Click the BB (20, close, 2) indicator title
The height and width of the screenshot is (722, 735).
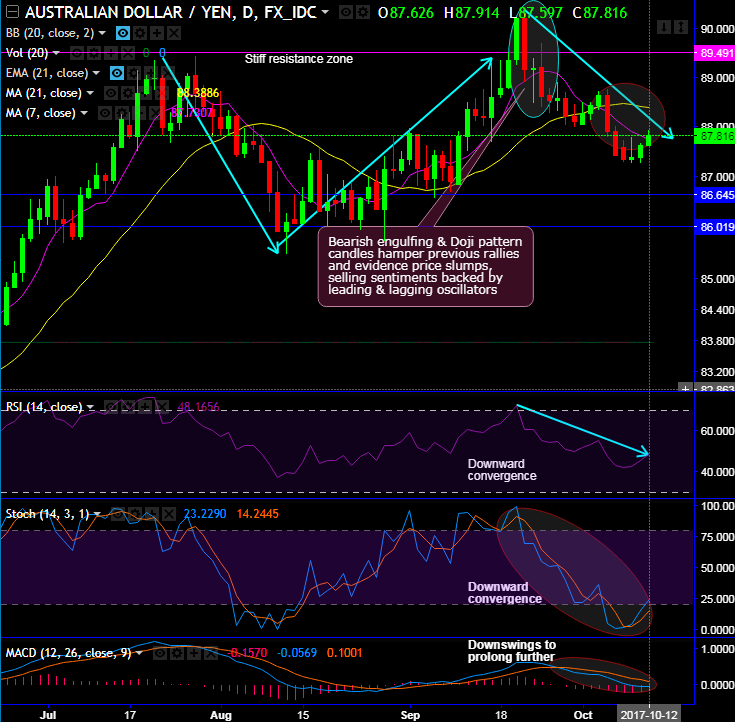(49, 33)
